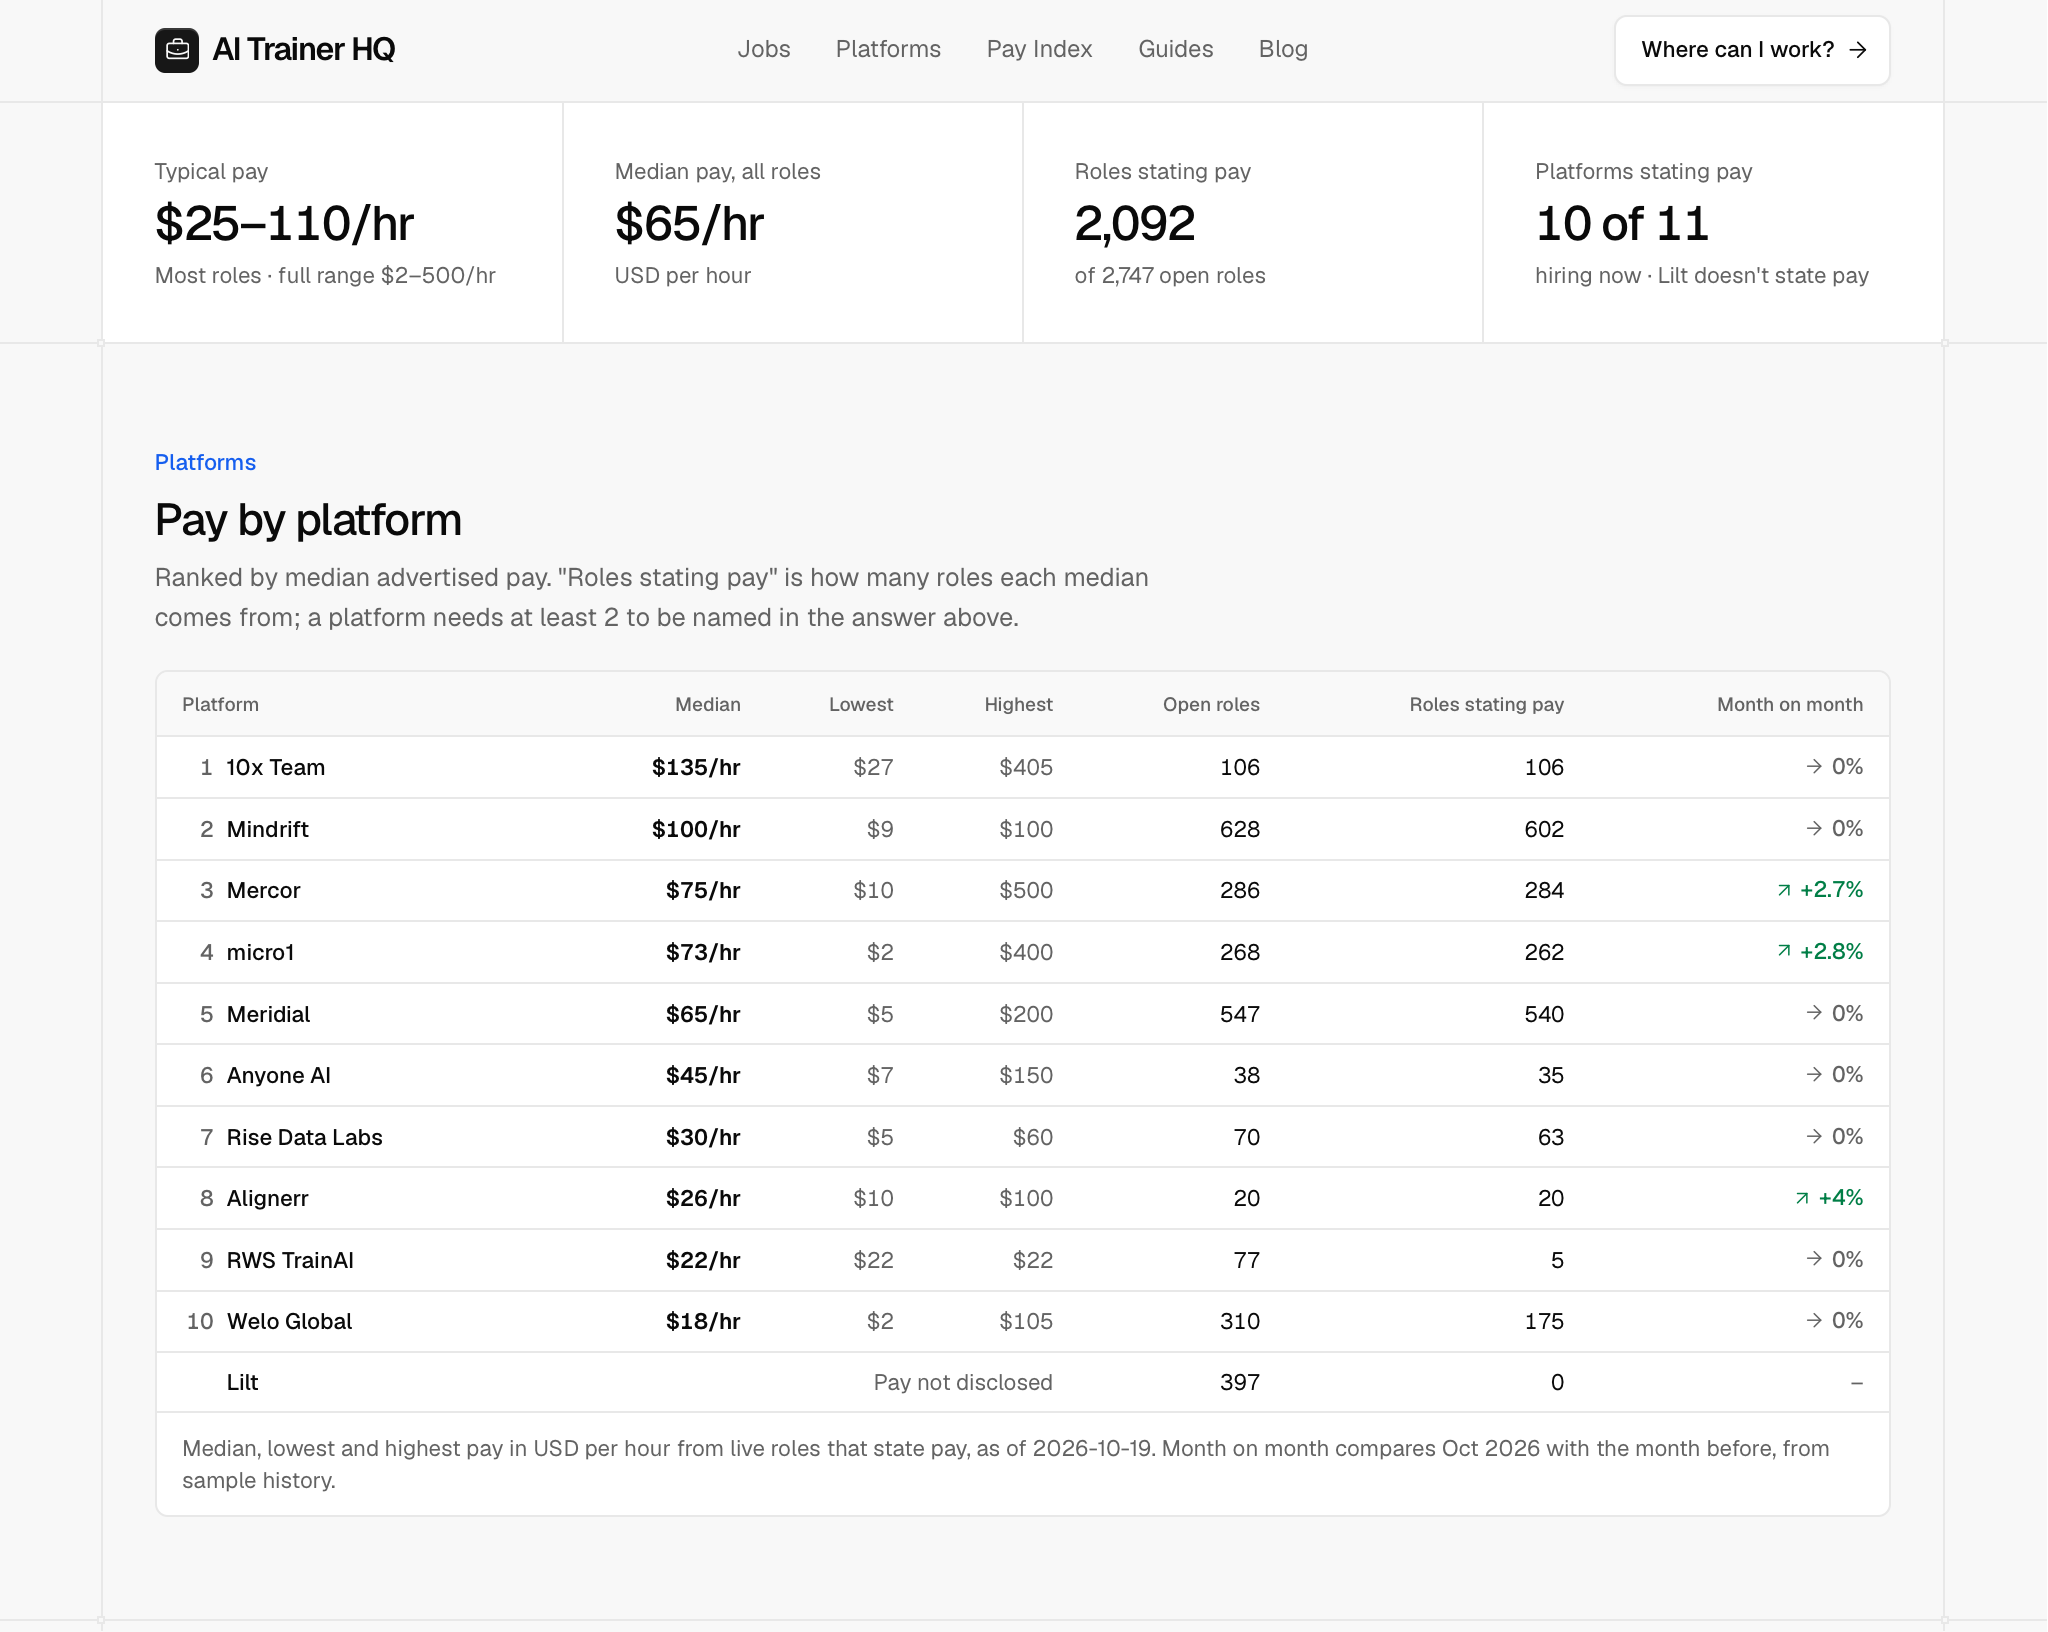The width and height of the screenshot is (2048, 1632).
Task: Select the Lilt platform name
Action: tap(243, 1382)
